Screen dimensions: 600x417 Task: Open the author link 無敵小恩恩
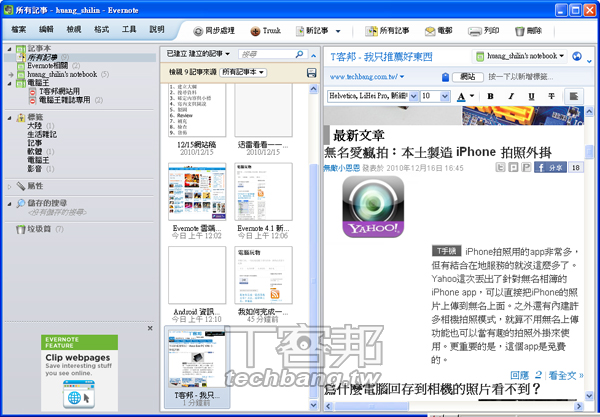point(342,168)
